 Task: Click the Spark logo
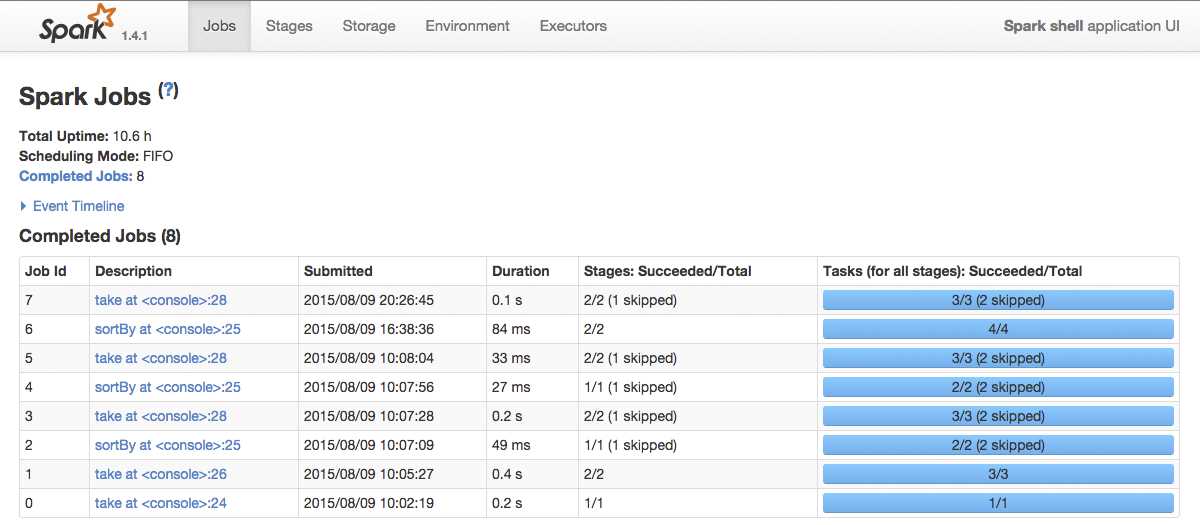[x=76, y=22]
